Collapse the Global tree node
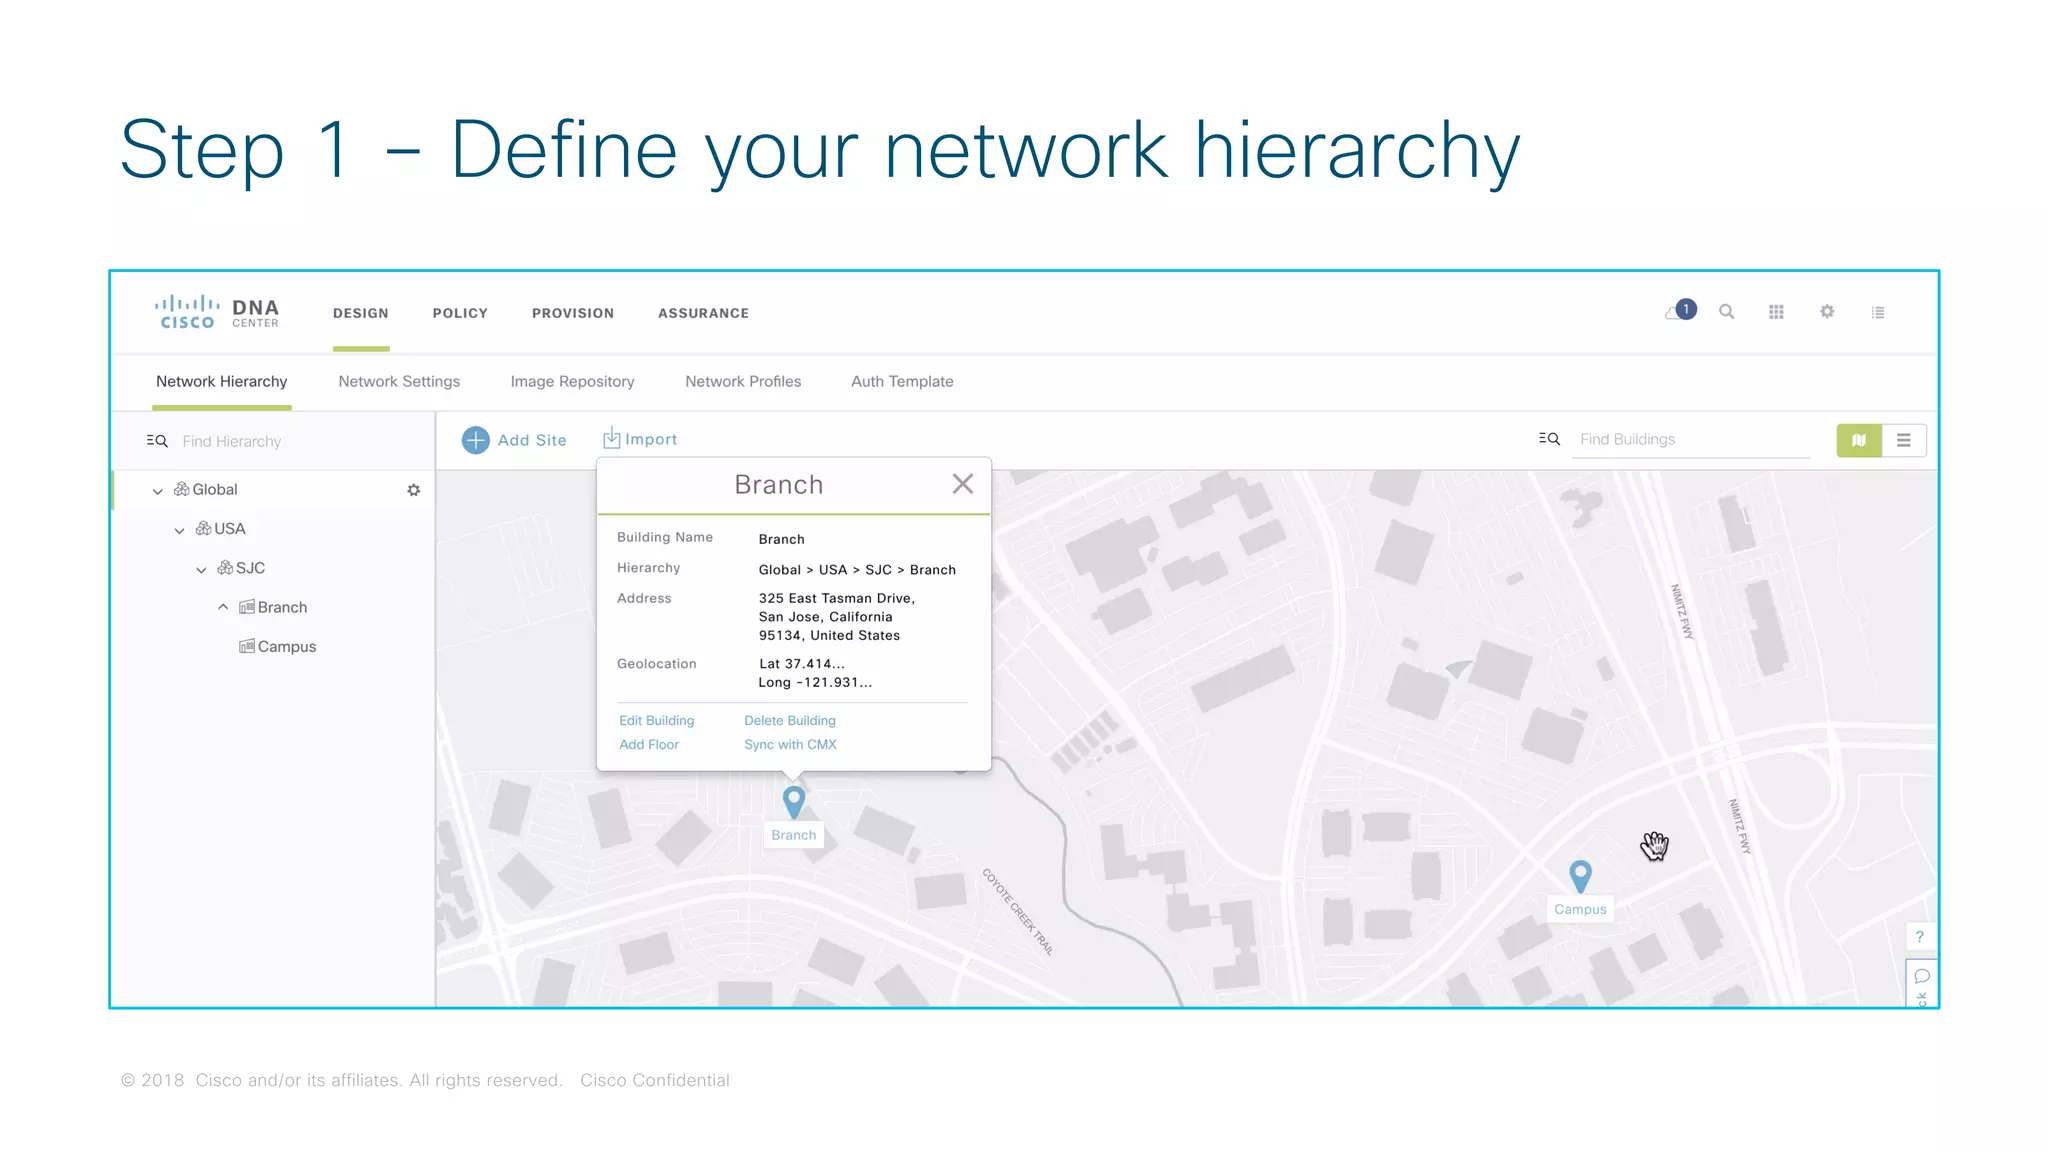Viewport: 2048px width, 1152px height. coord(157,491)
